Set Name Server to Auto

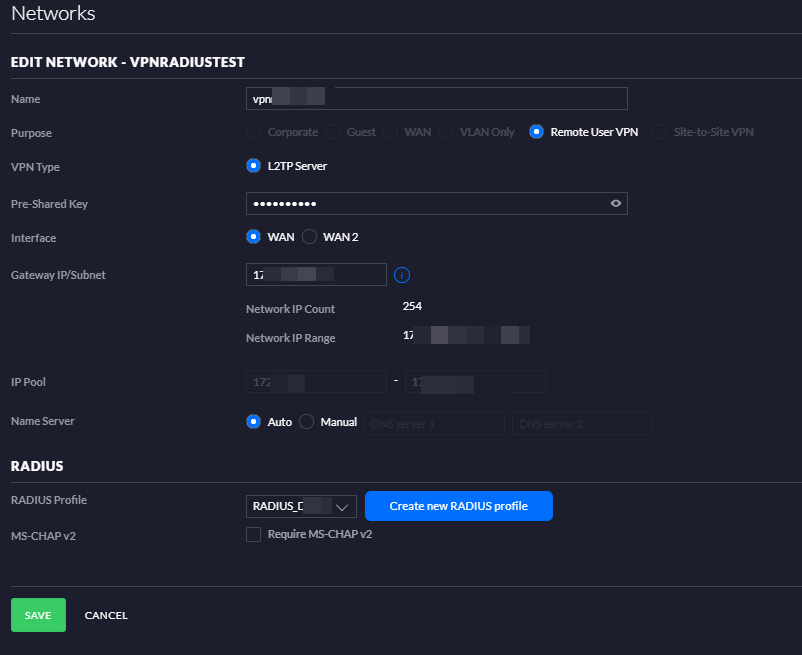[253, 422]
